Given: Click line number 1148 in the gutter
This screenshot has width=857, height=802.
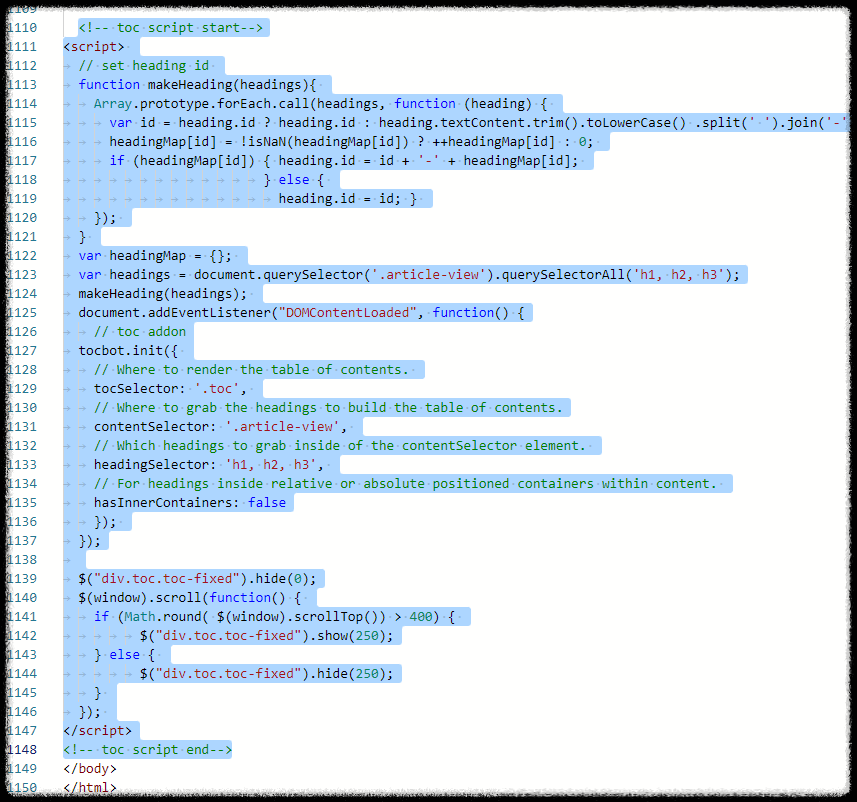Looking at the screenshot, I should click(22, 750).
